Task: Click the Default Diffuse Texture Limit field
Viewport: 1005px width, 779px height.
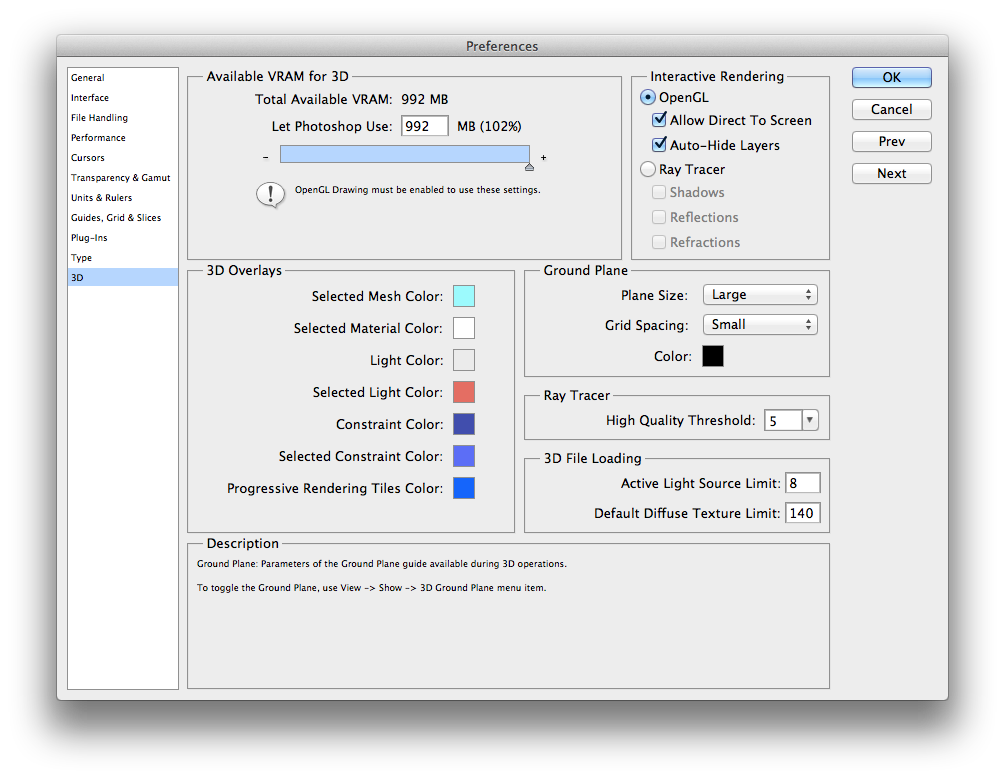Action: click(x=802, y=513)
